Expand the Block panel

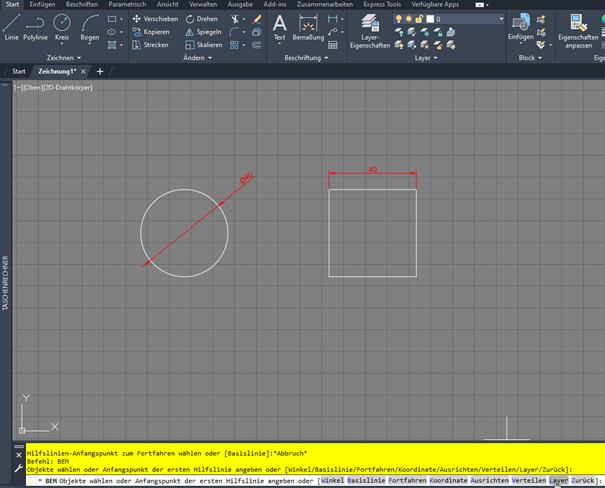tap(530, 58)
